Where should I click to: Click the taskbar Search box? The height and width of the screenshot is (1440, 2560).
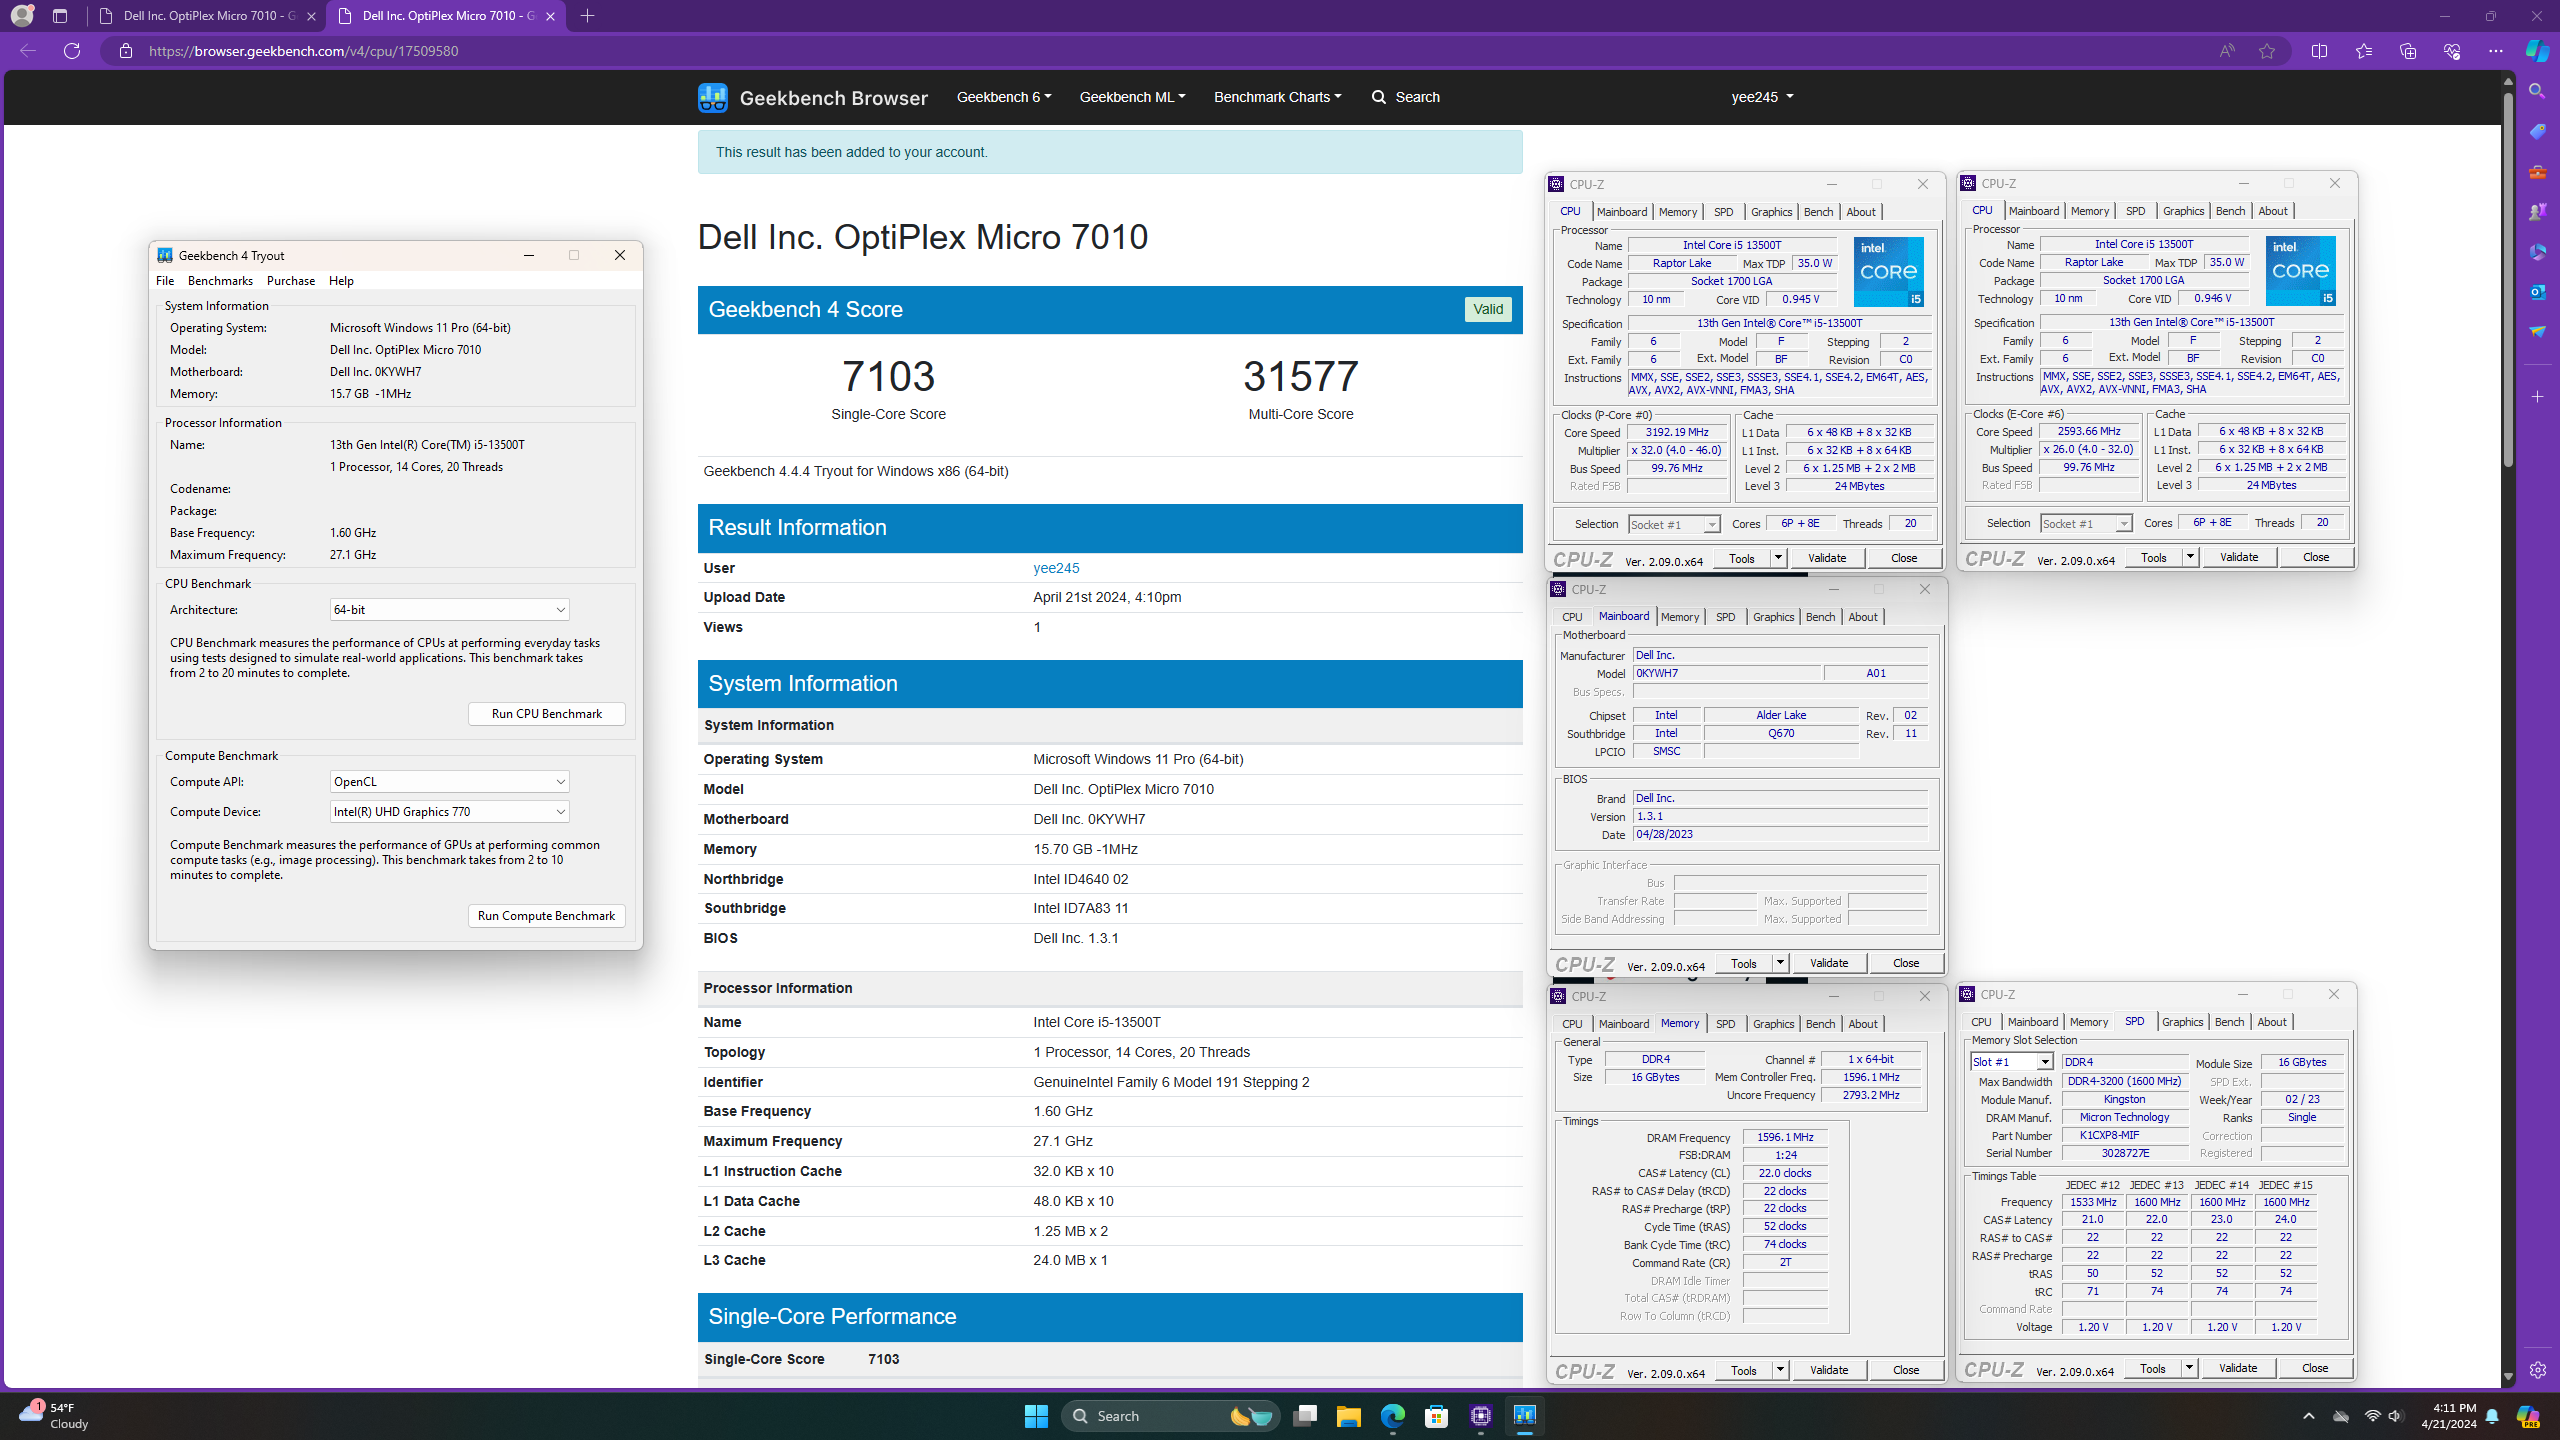tap(1171, 1416)
